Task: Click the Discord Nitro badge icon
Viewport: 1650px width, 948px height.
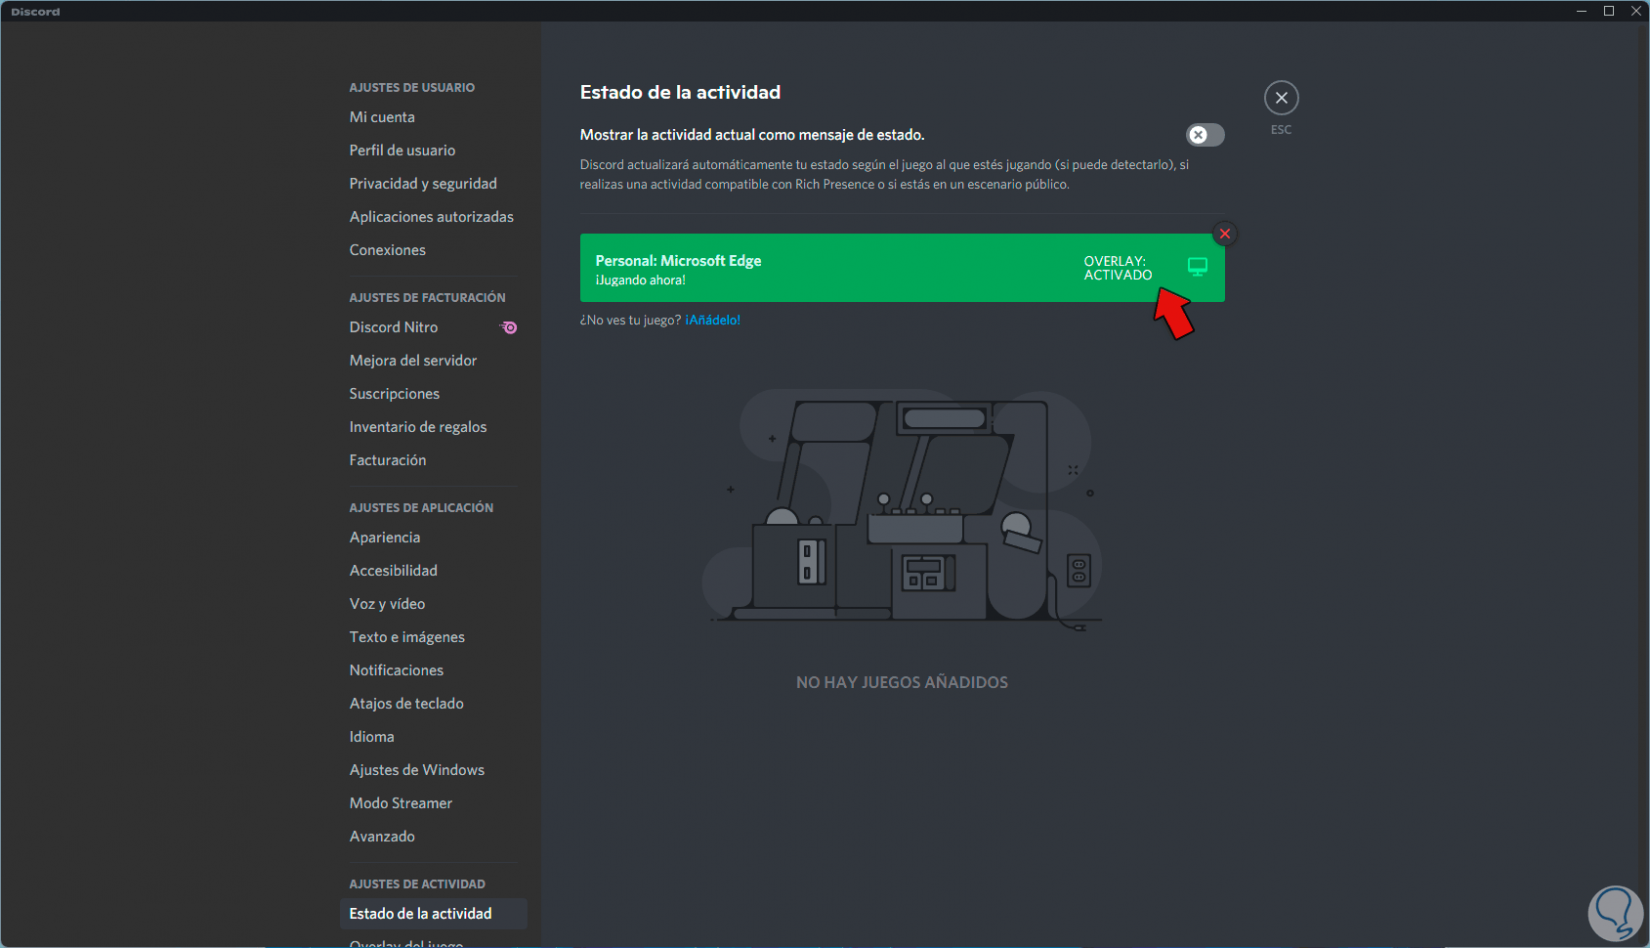Action: [509, 327]
